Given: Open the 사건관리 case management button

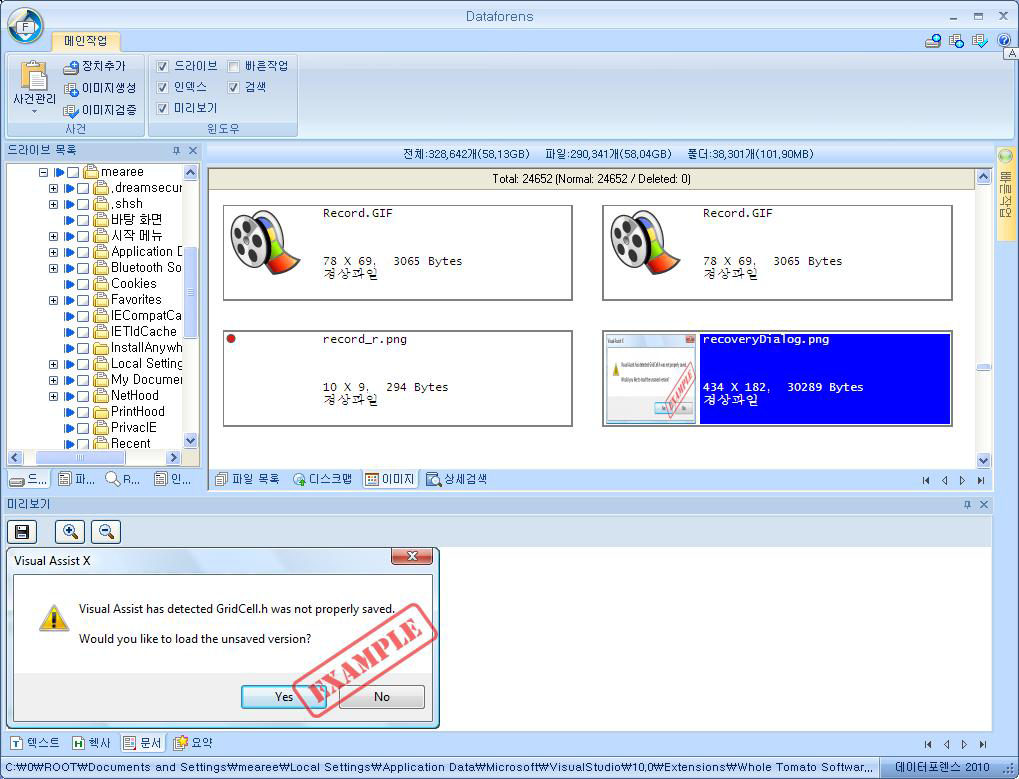Looking at the screenshot, I should (34, 88).
